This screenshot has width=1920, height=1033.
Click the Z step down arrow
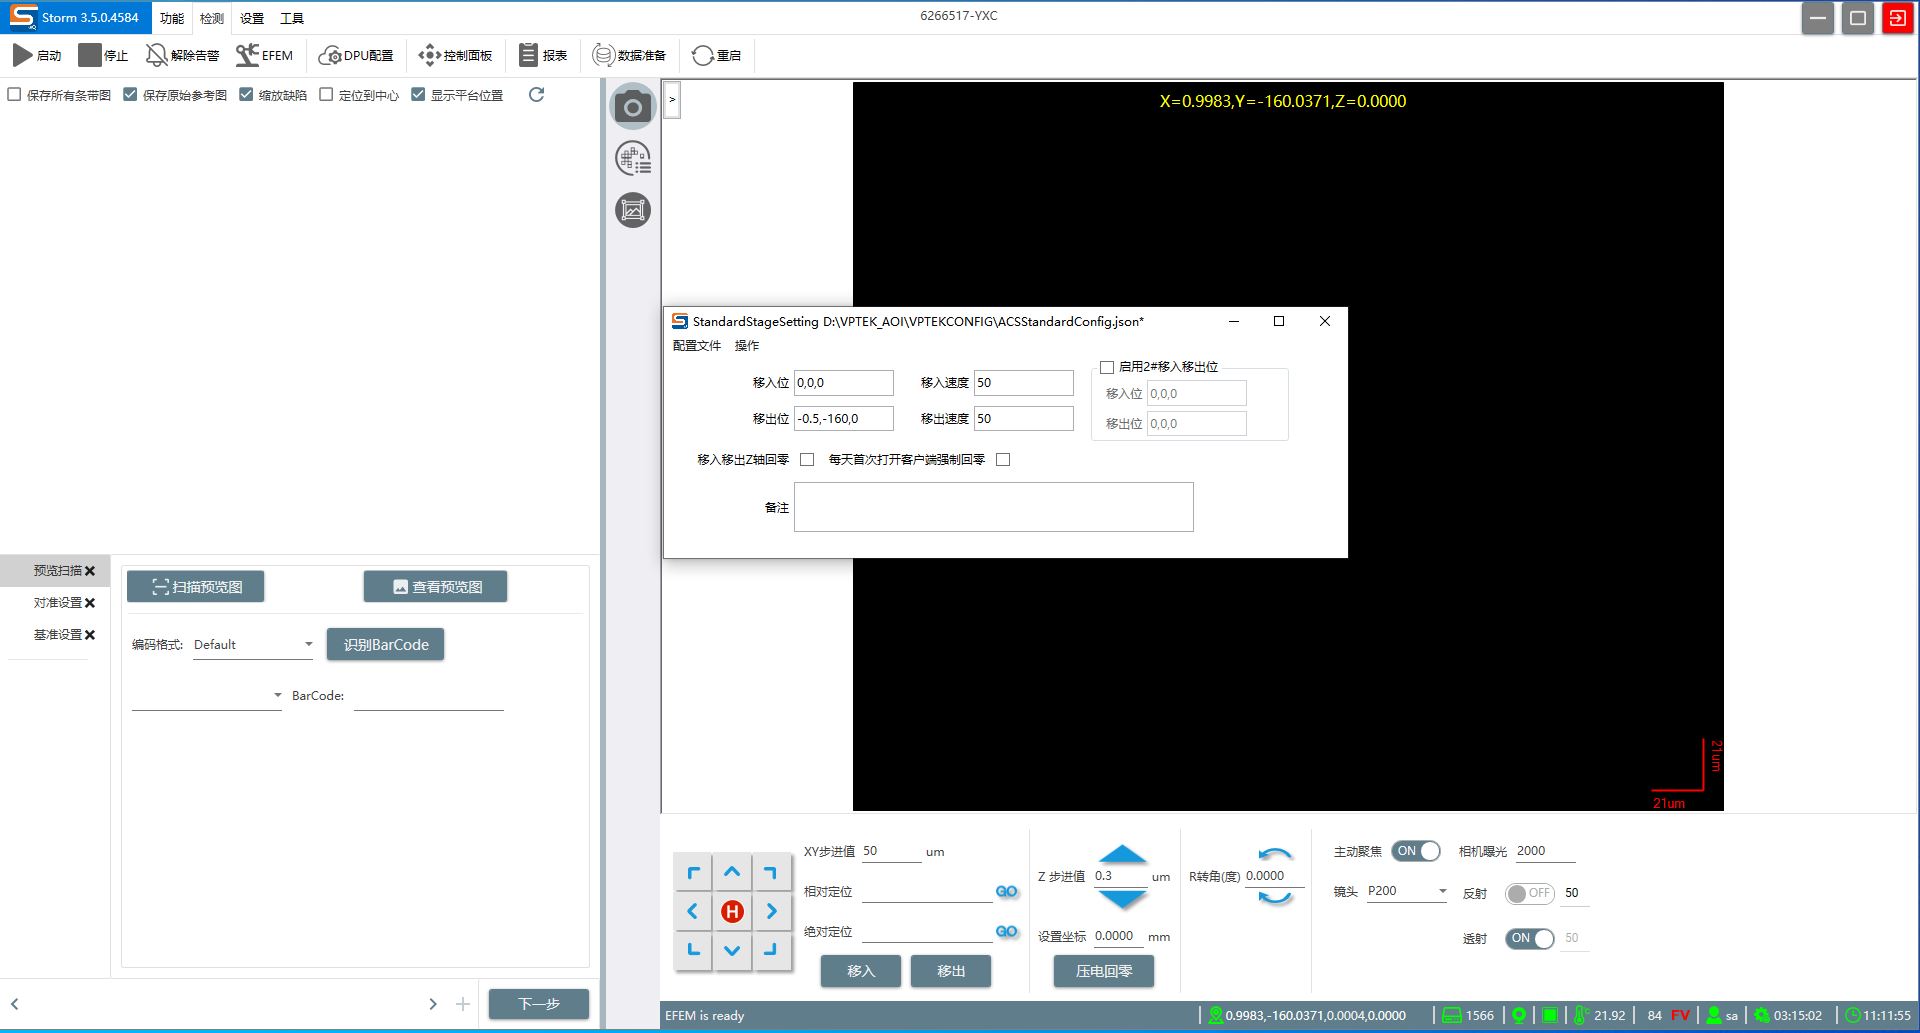coord(1122,899)
